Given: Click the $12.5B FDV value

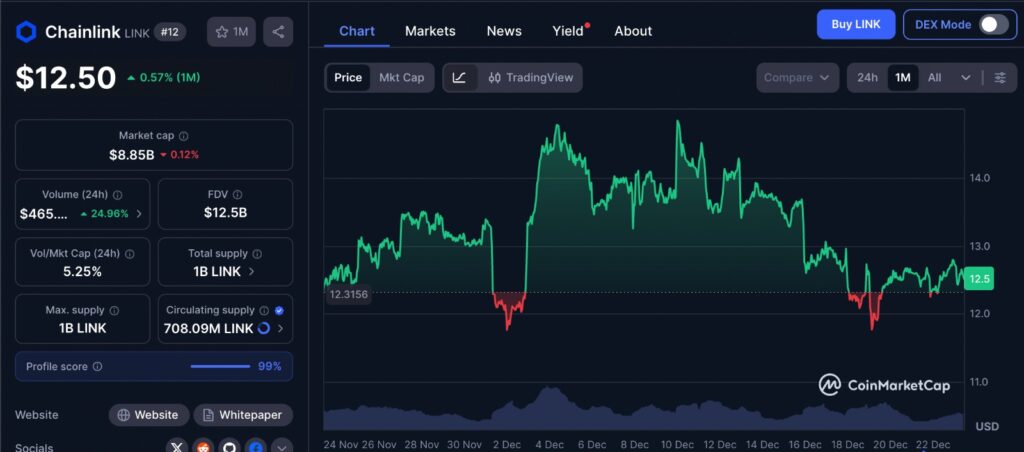Looking at the screenshot, I should tap(225, 212).
